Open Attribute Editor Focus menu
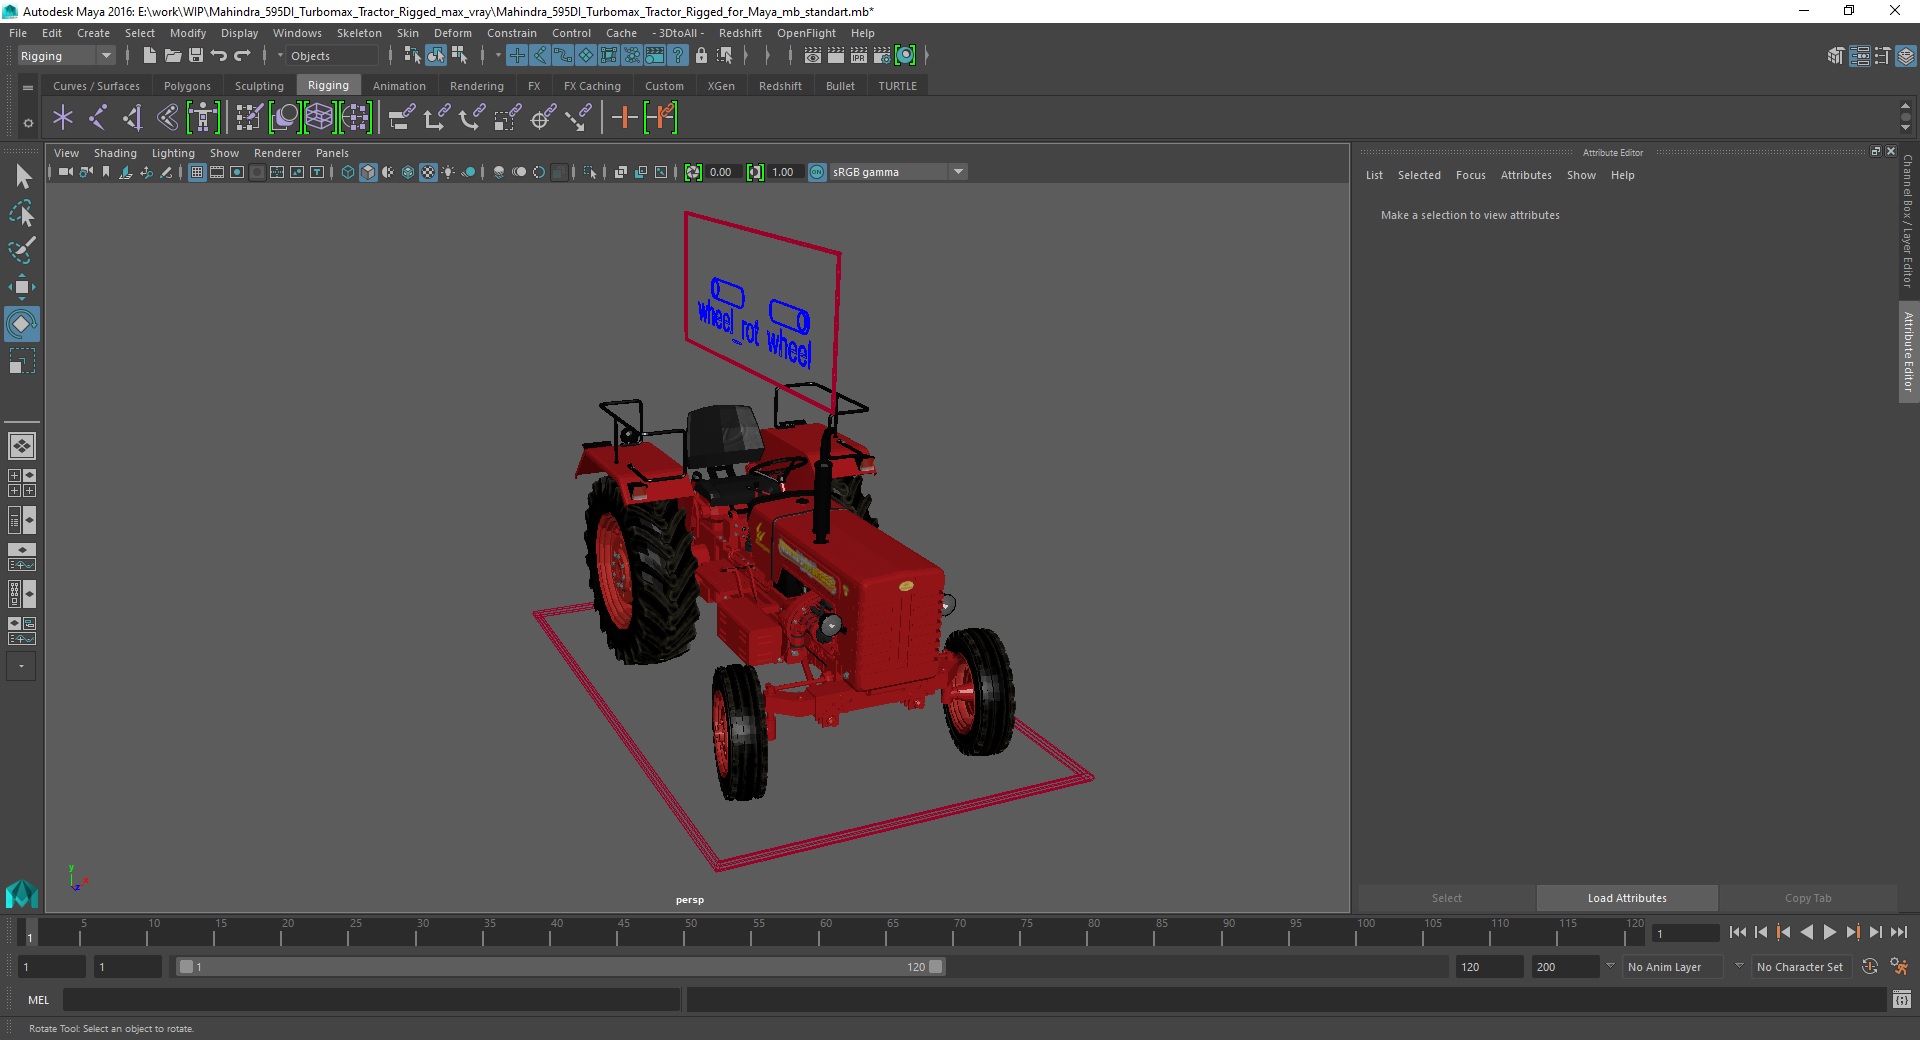The width and height of the screenshot is (1920, 1040). tap(1470, 175)
